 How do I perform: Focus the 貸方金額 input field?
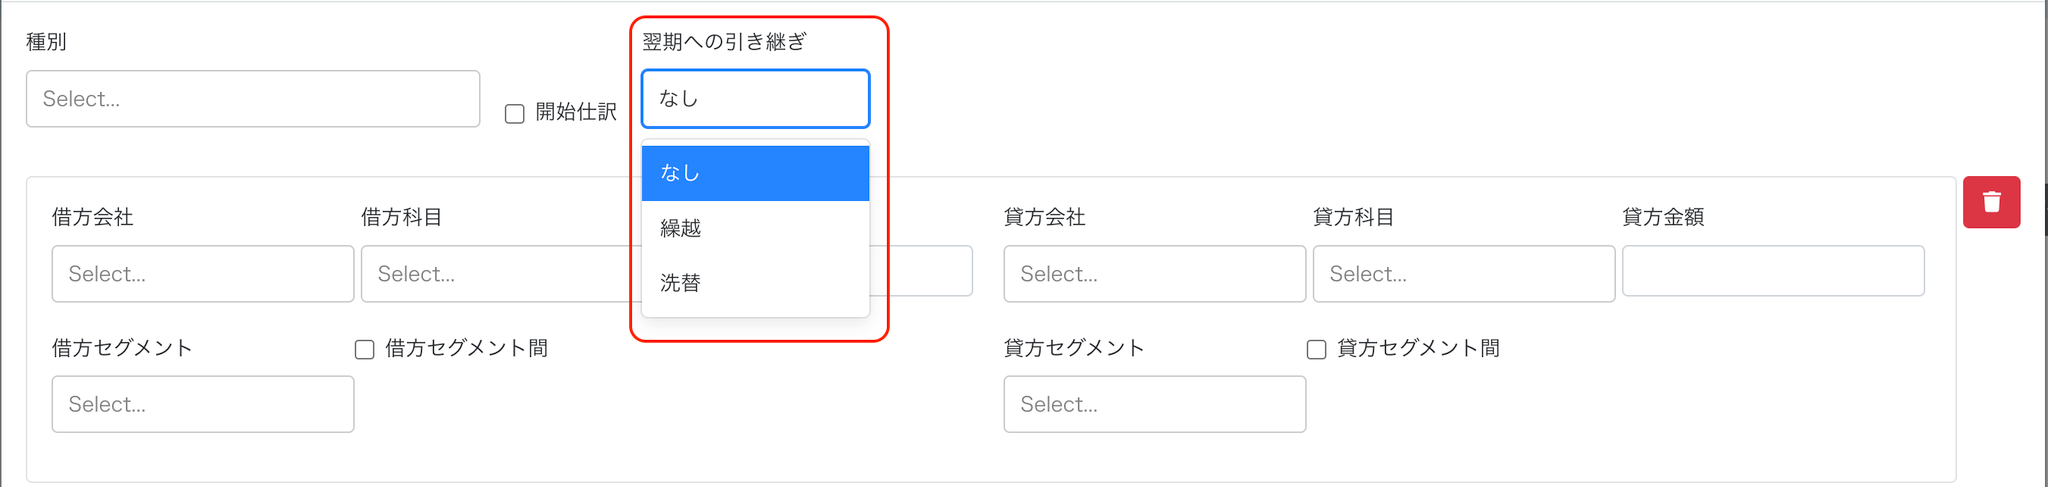pos(1773,271)
